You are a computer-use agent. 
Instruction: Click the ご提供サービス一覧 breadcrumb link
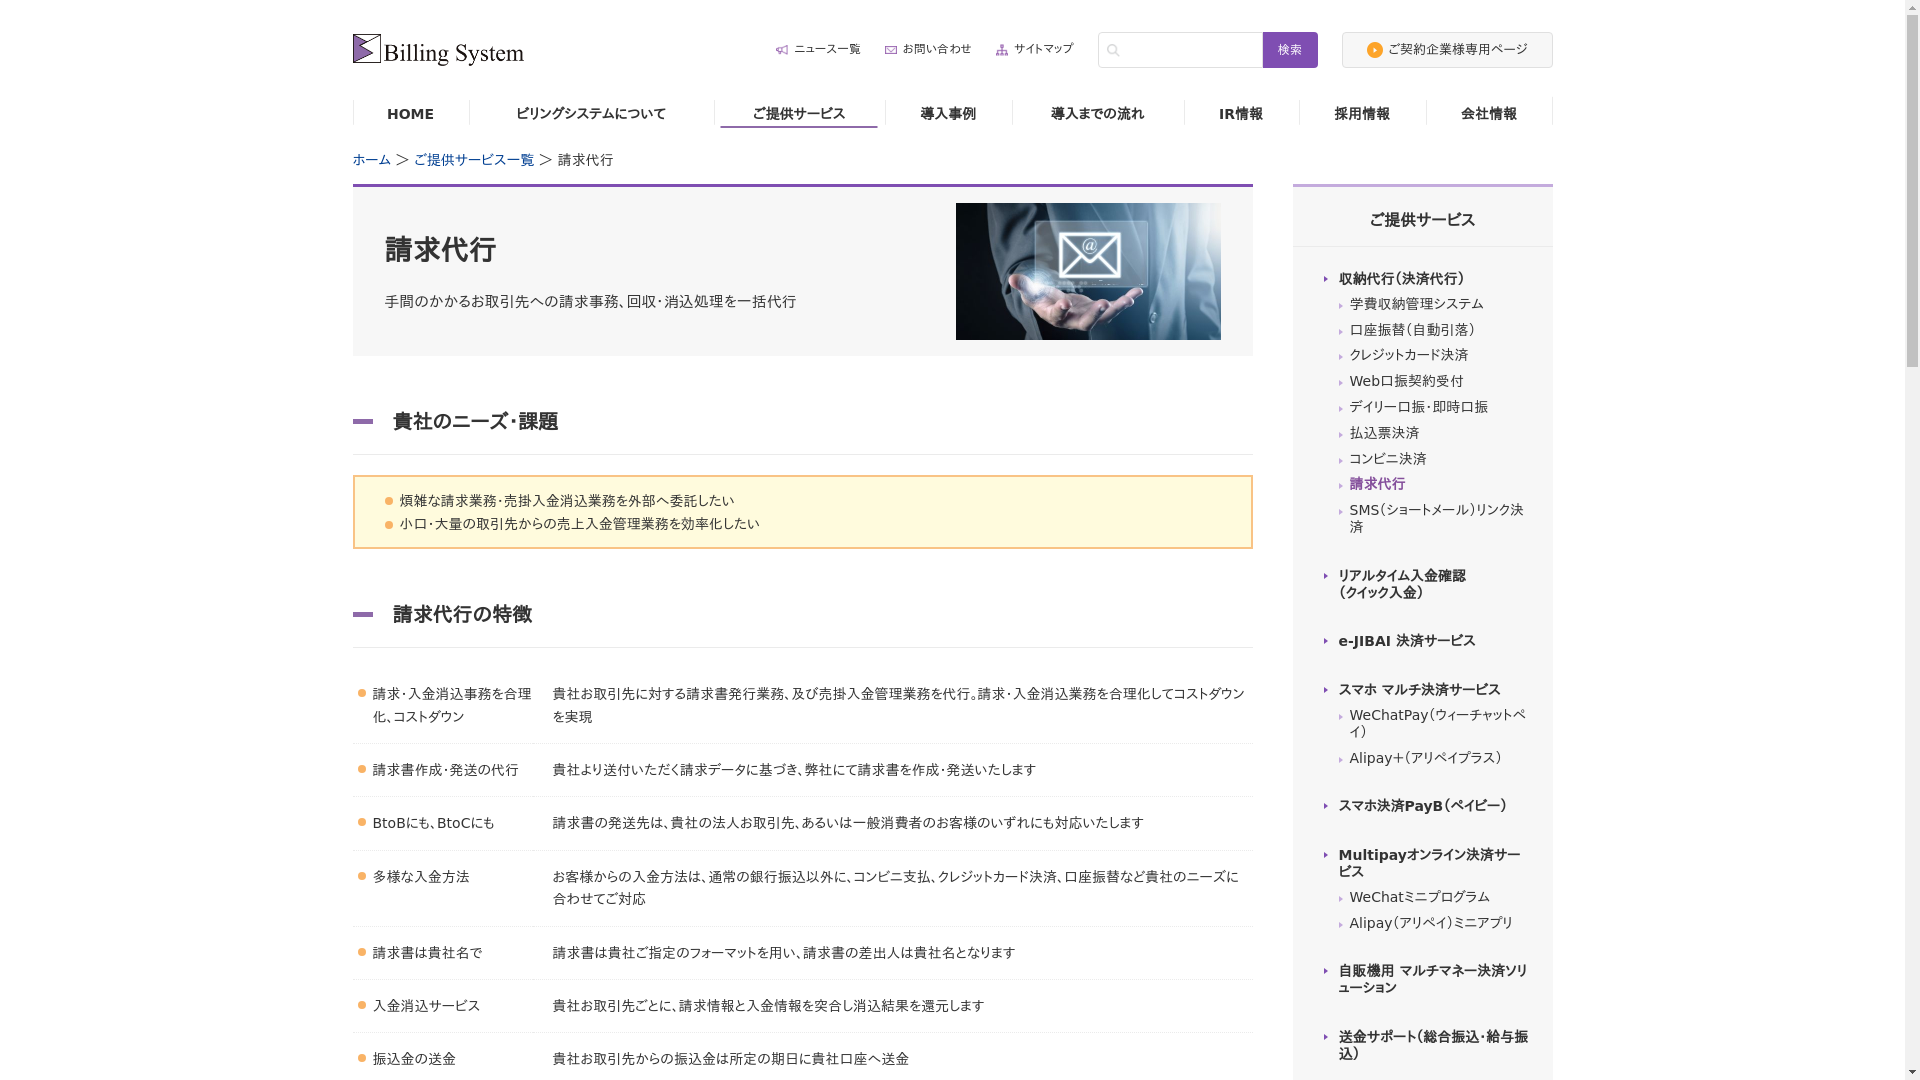474,160
